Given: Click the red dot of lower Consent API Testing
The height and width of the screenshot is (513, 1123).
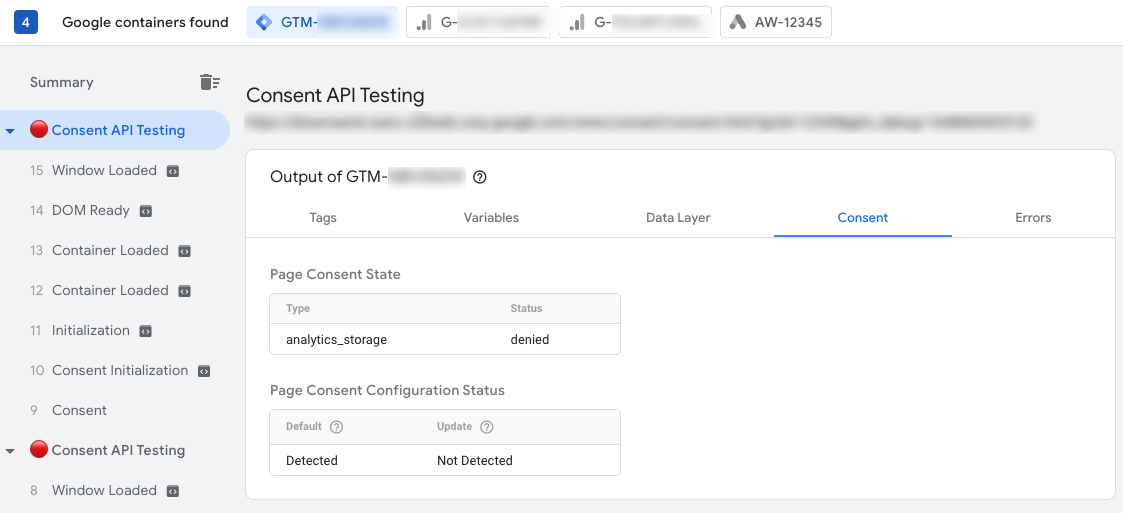Looking at the screenshot, I should [x=39, y=449].
